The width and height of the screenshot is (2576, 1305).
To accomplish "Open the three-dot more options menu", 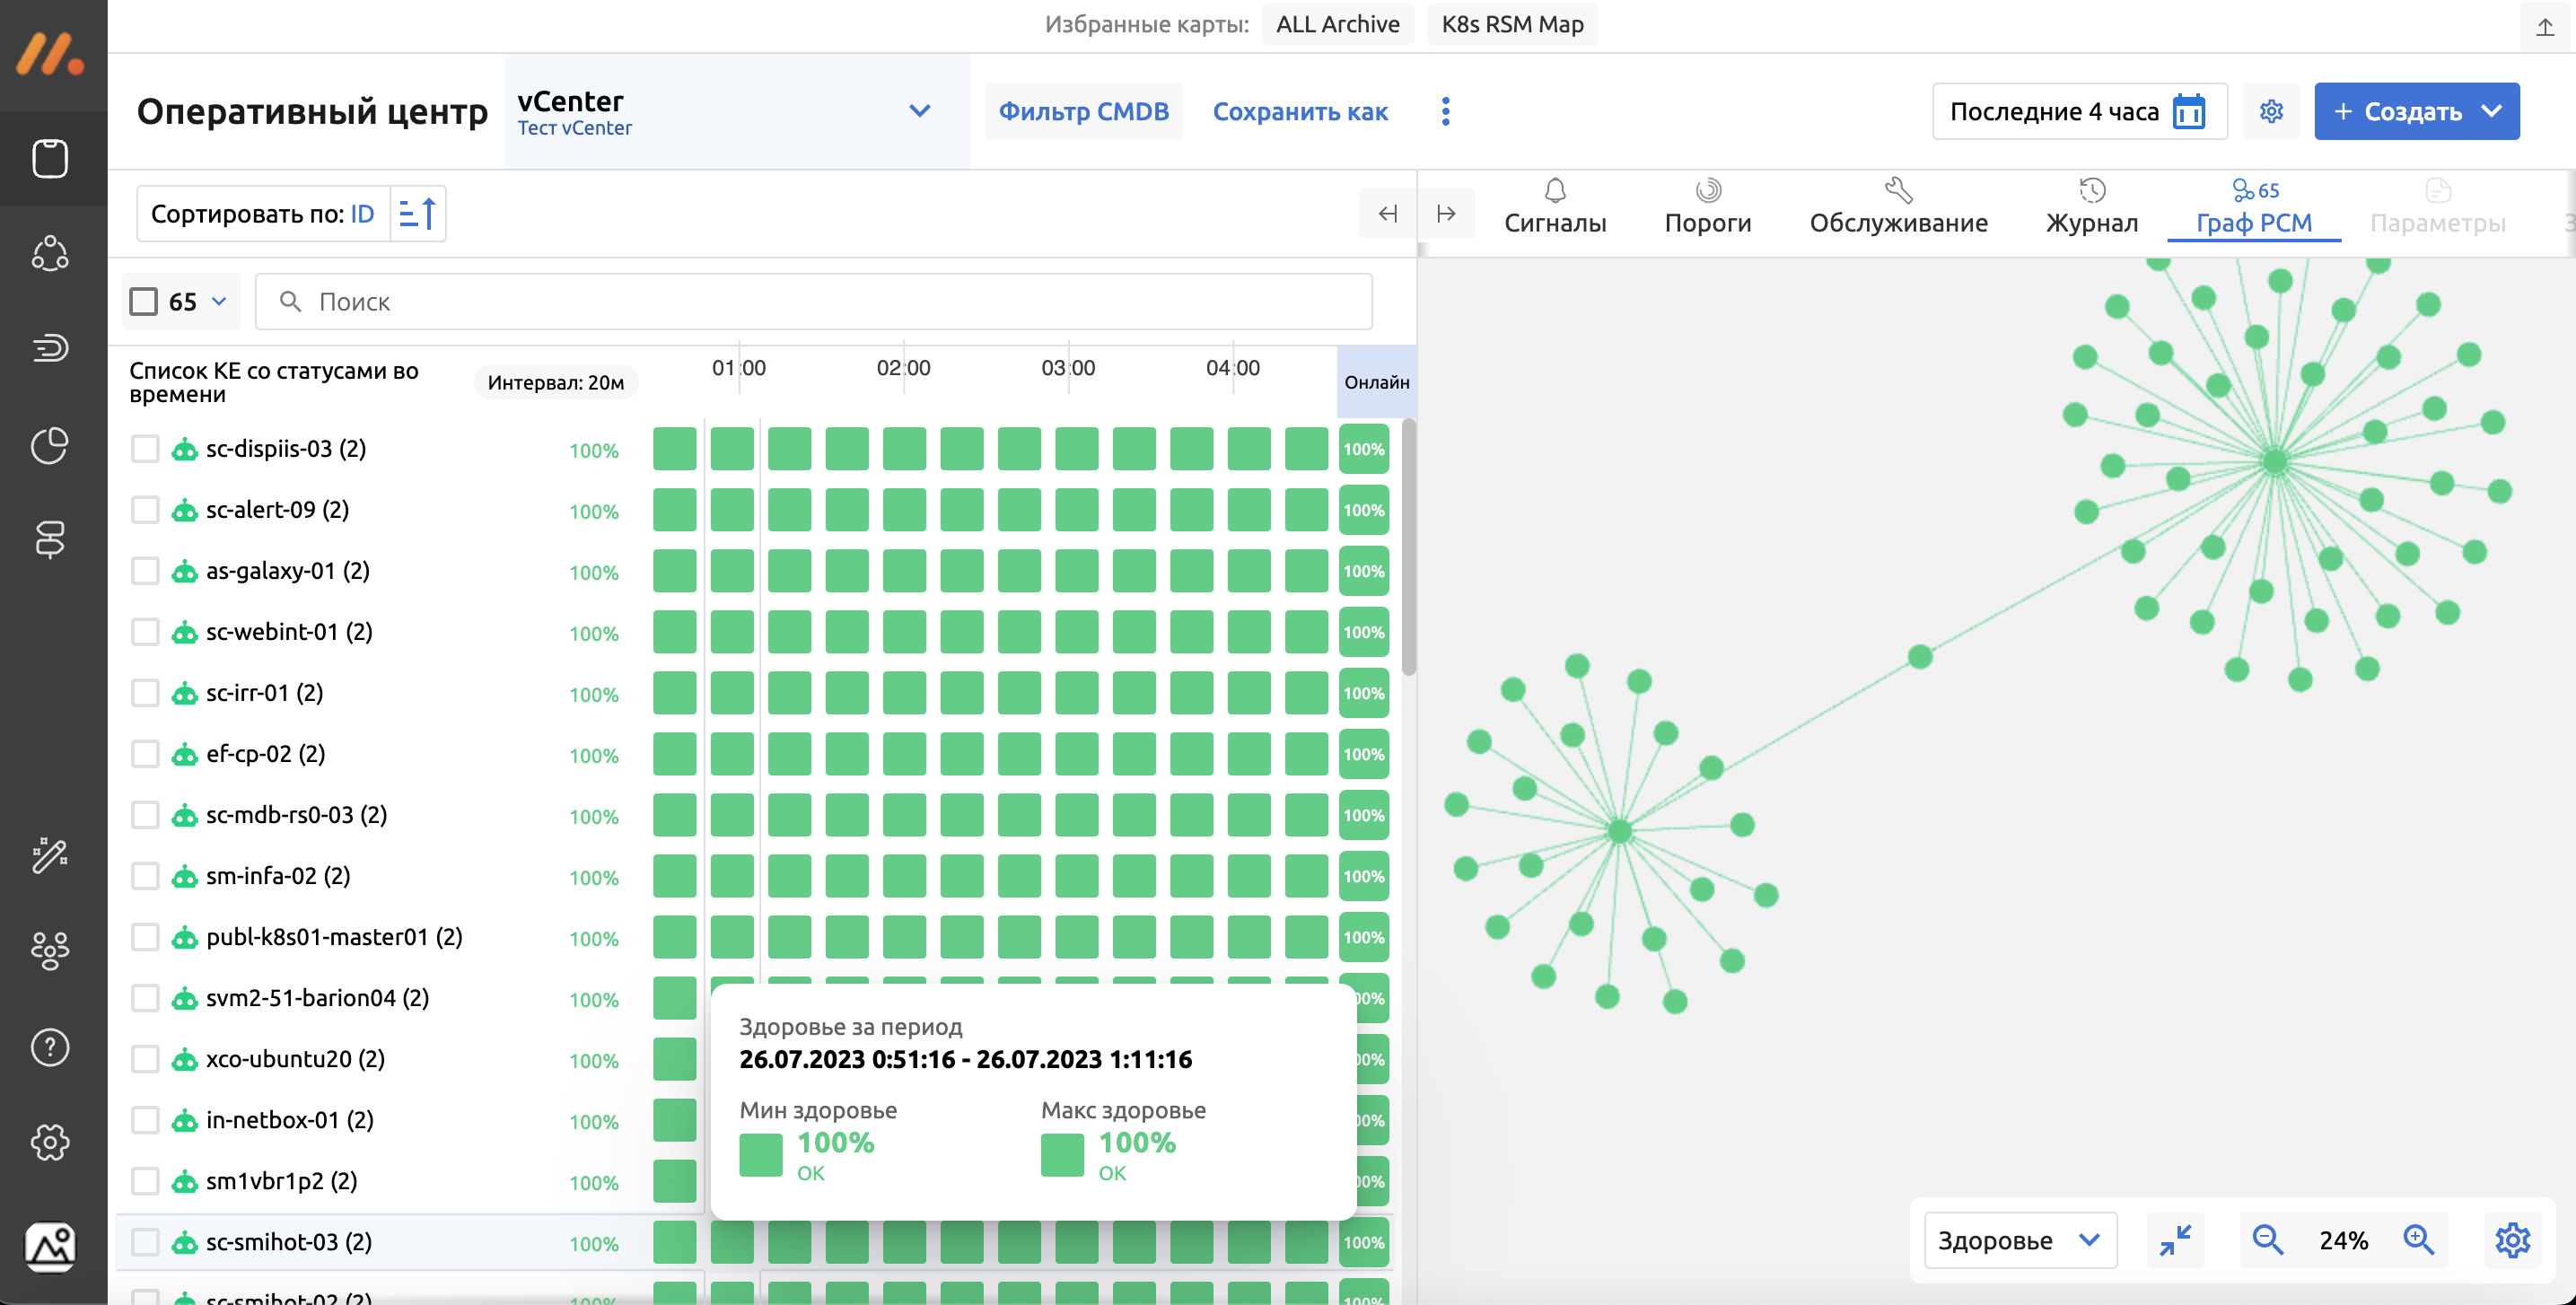I will pos(1445,111).
